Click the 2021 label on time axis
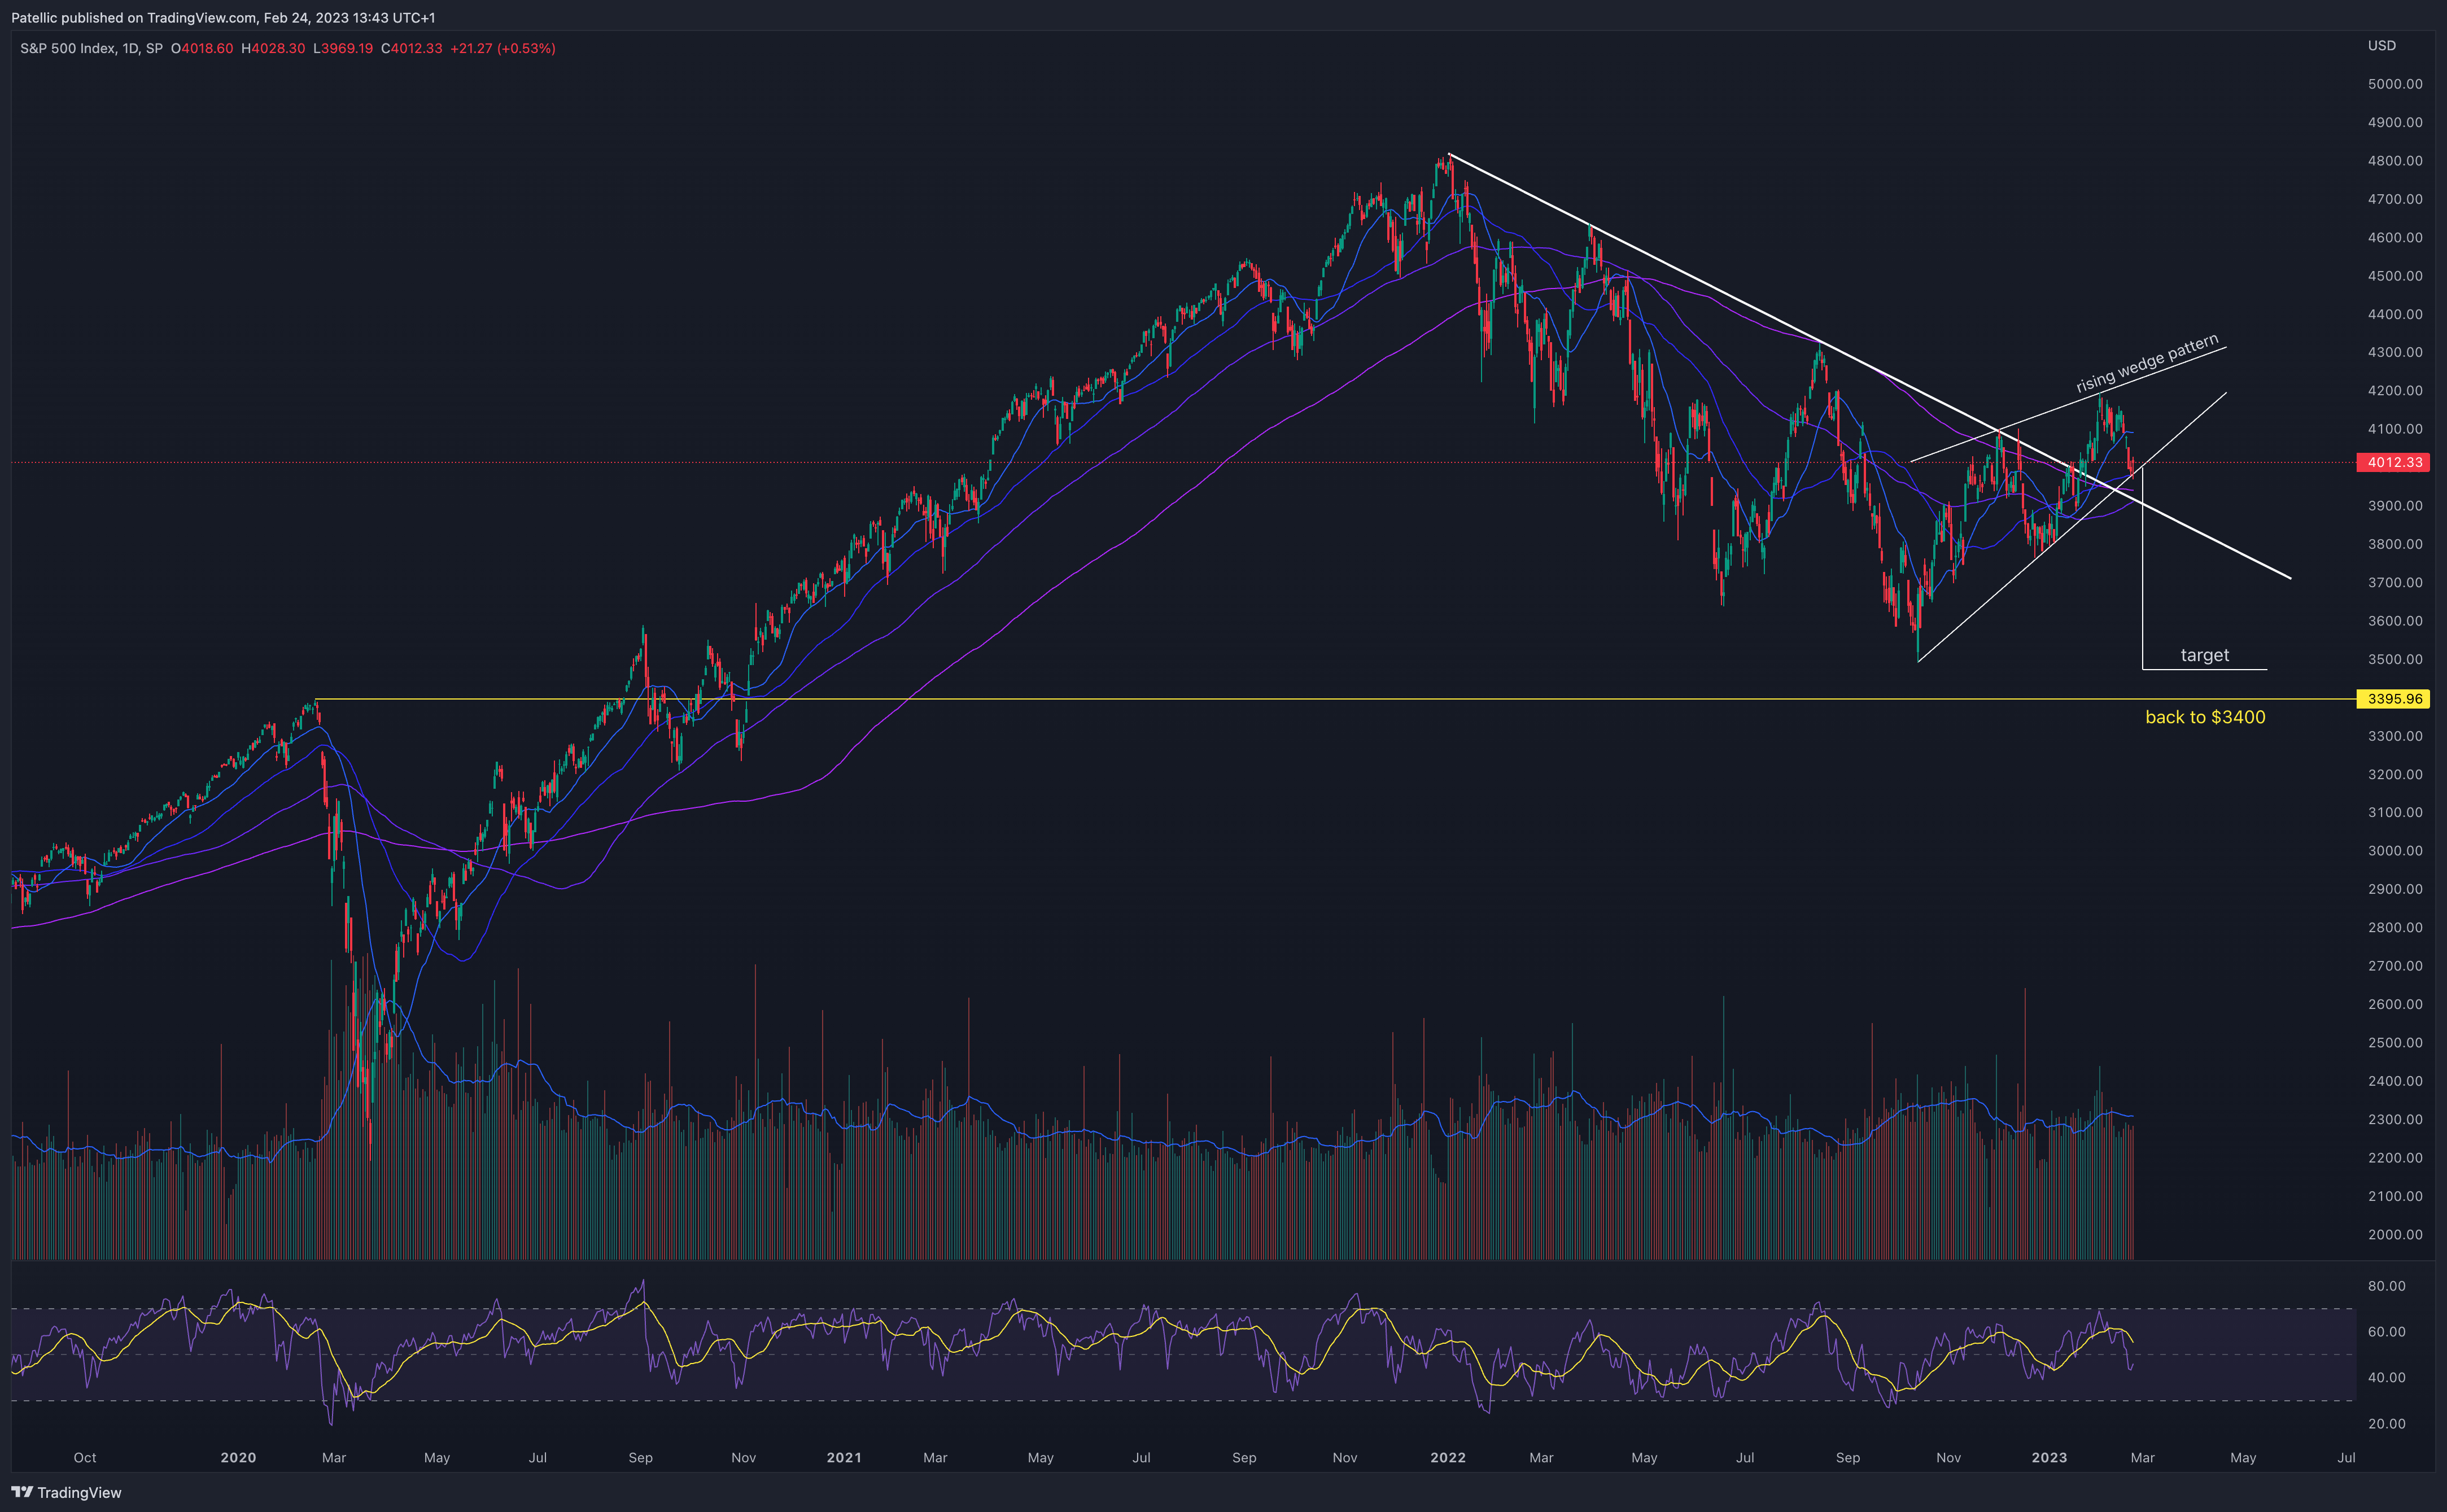The height and width of the screenshot is (1512, 2447). [843, 1457]
